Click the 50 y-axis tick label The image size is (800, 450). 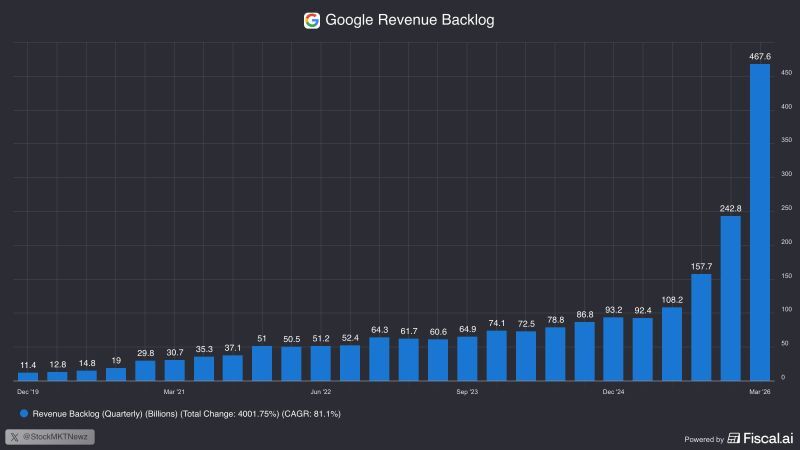point(785,344)
